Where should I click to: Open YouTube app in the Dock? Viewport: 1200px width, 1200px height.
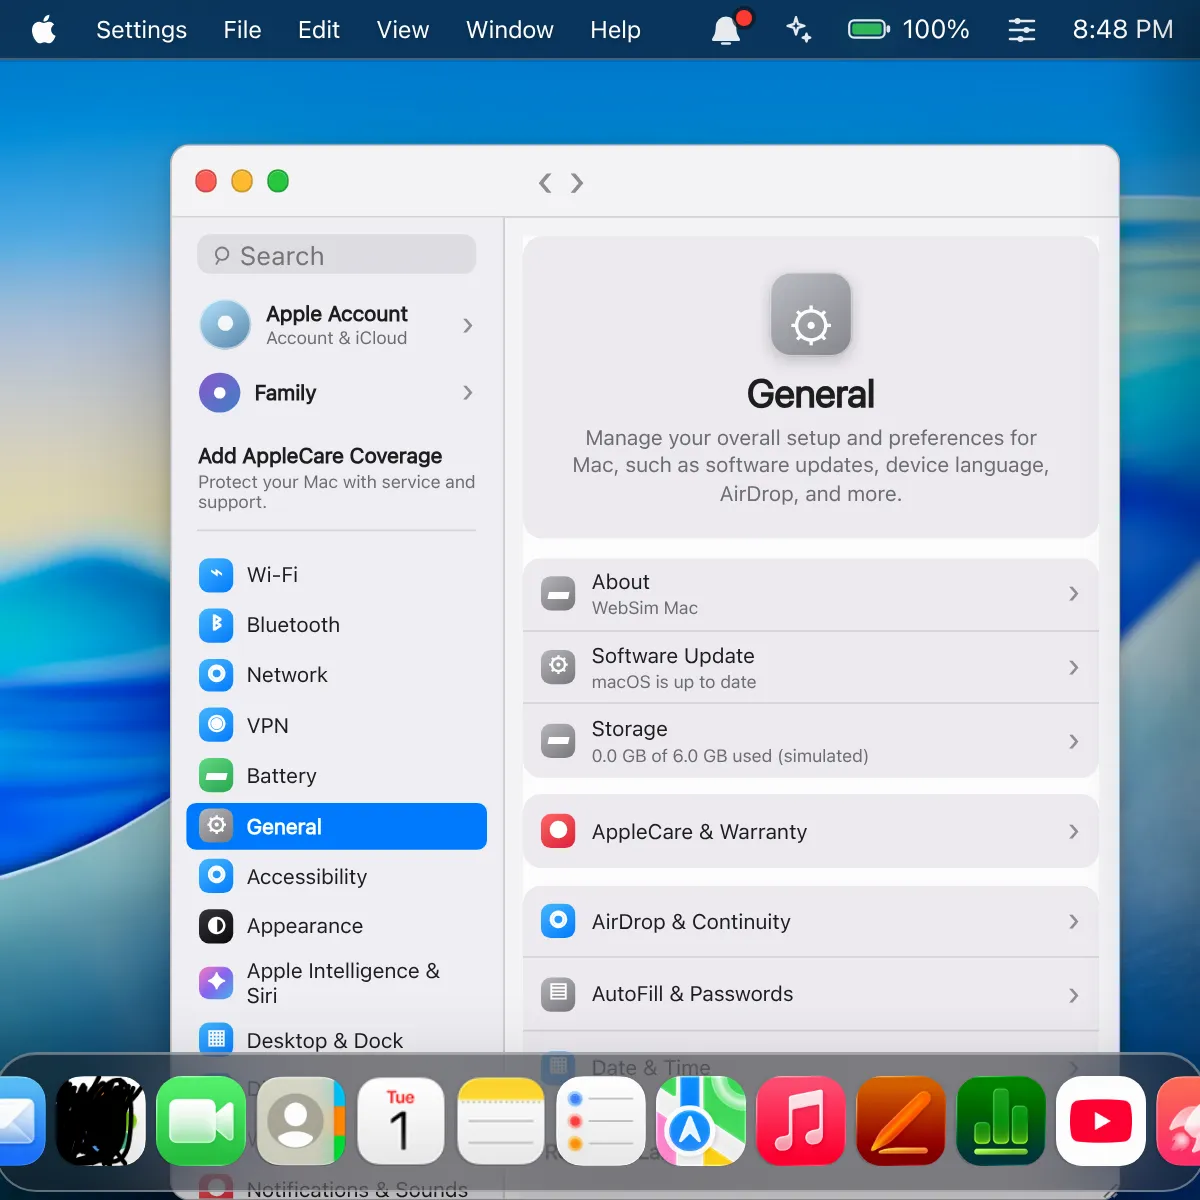click(1101, 1121)
